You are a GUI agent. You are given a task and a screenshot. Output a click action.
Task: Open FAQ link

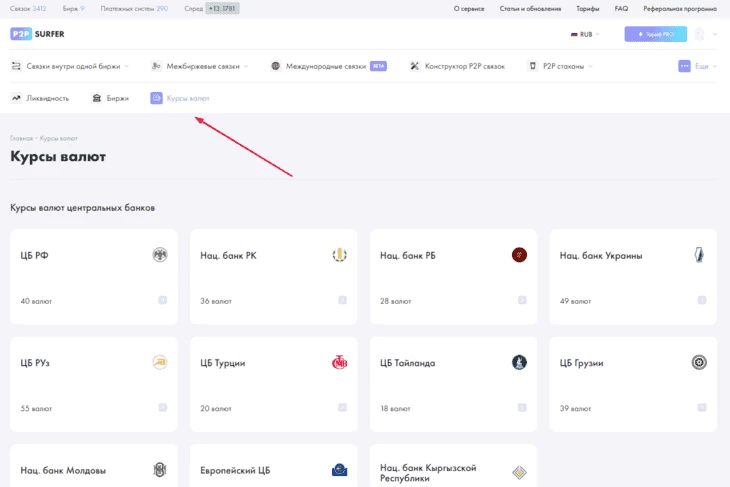(621, 8)
